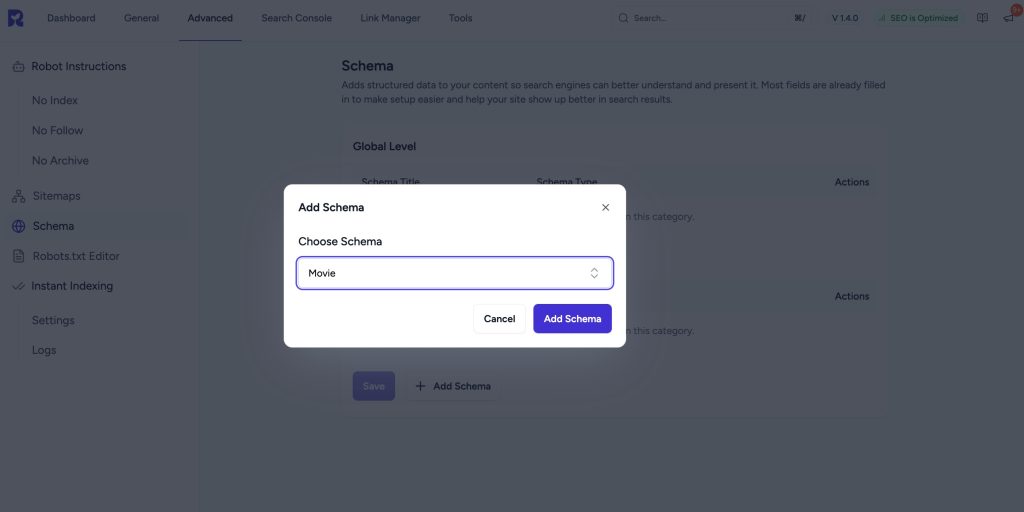Click the Instant Indexing double-check icon

[x=18, y=286]
